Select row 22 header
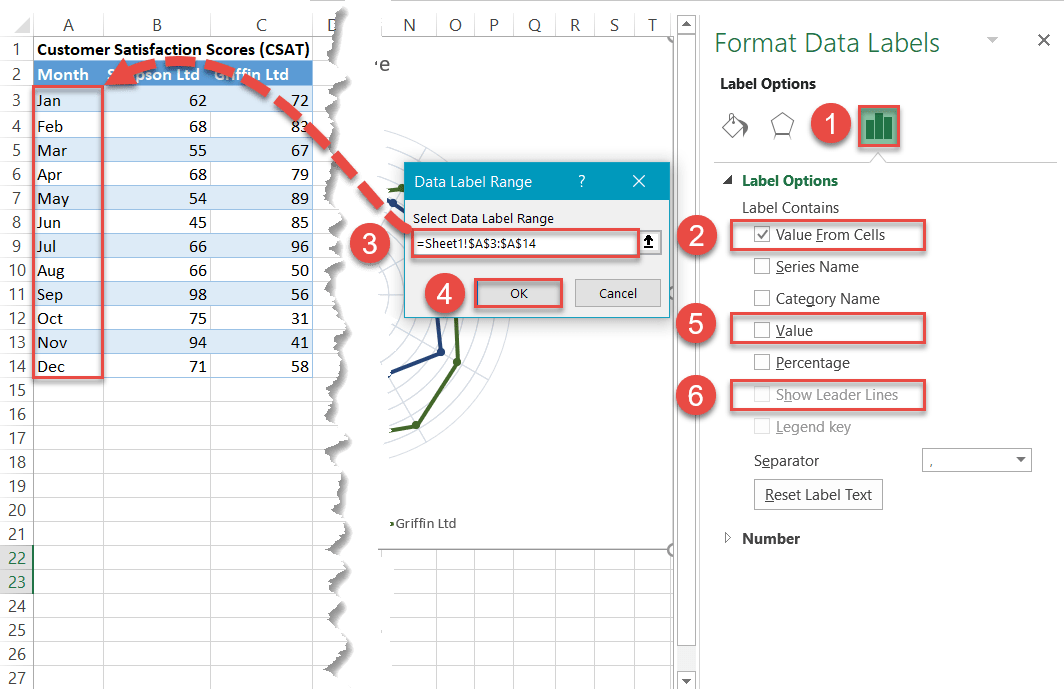Screen dimensions: 1064x689 coord(16,558)
